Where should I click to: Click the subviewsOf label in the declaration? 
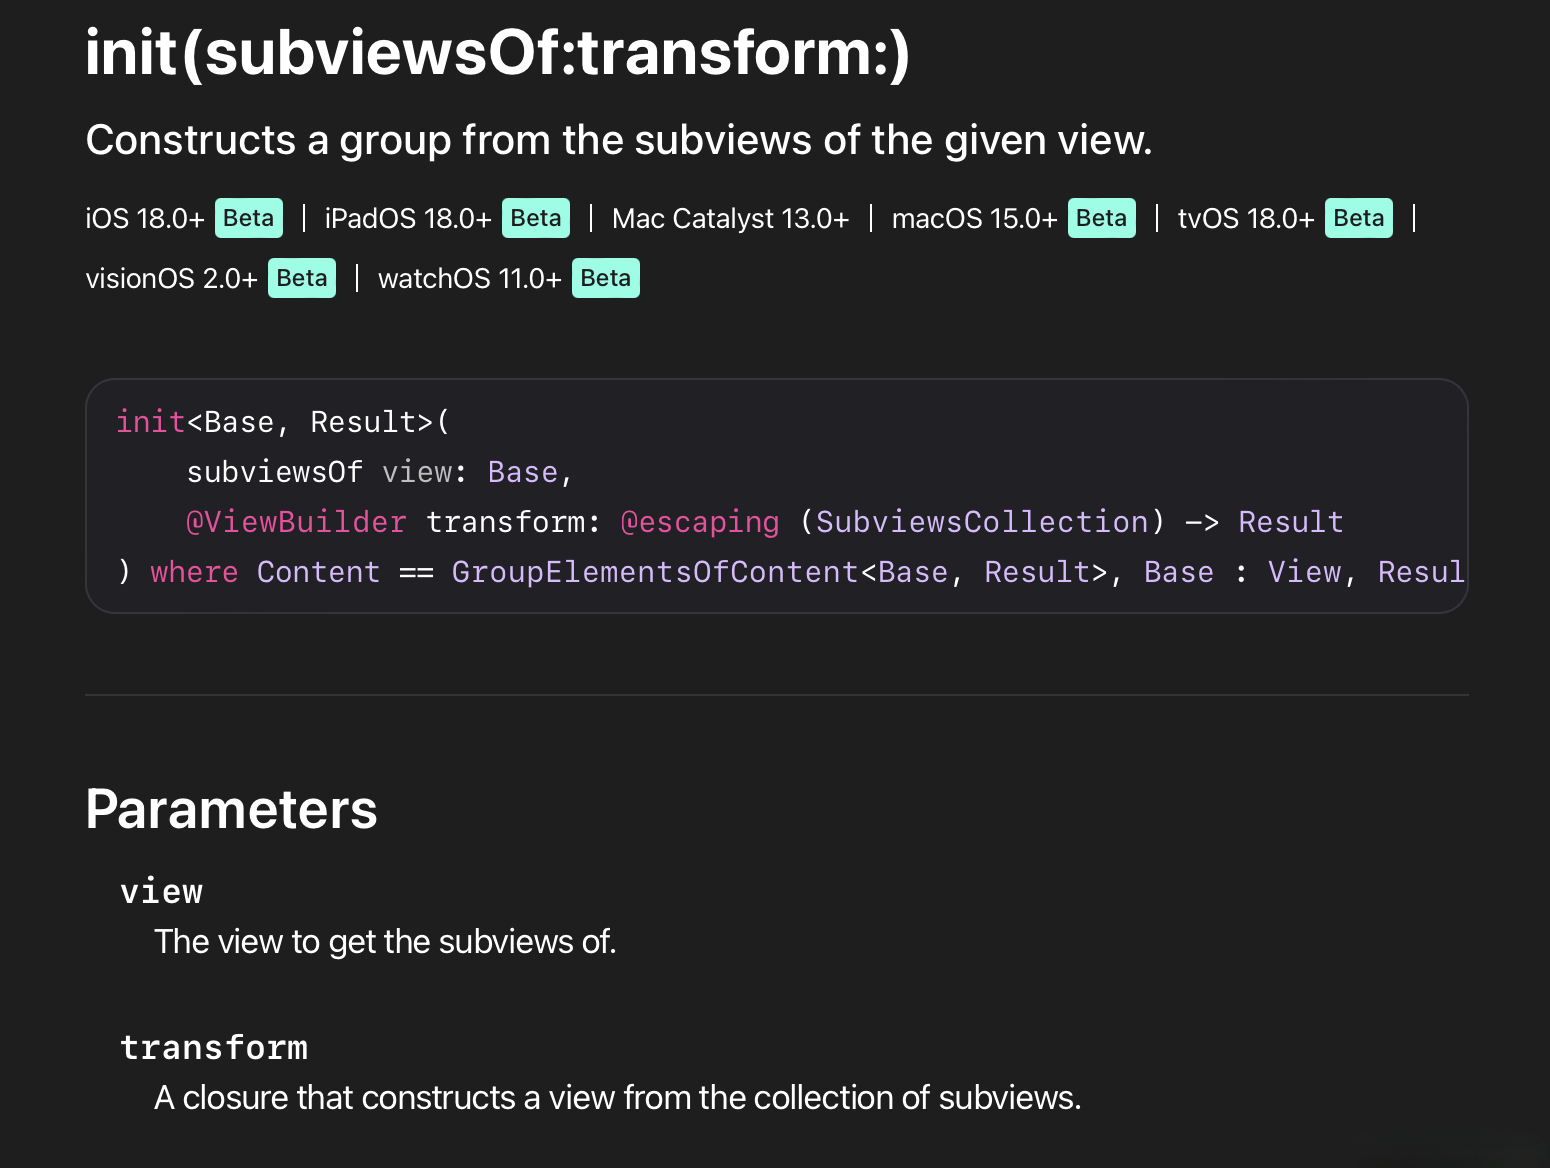[x=275, y=472]
